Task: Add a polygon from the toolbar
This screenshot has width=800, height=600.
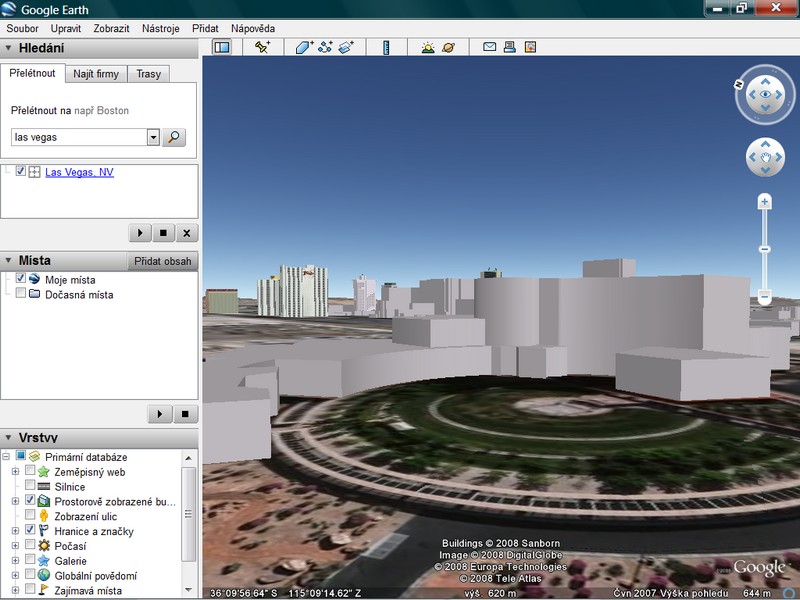Action: coord(305,47)
